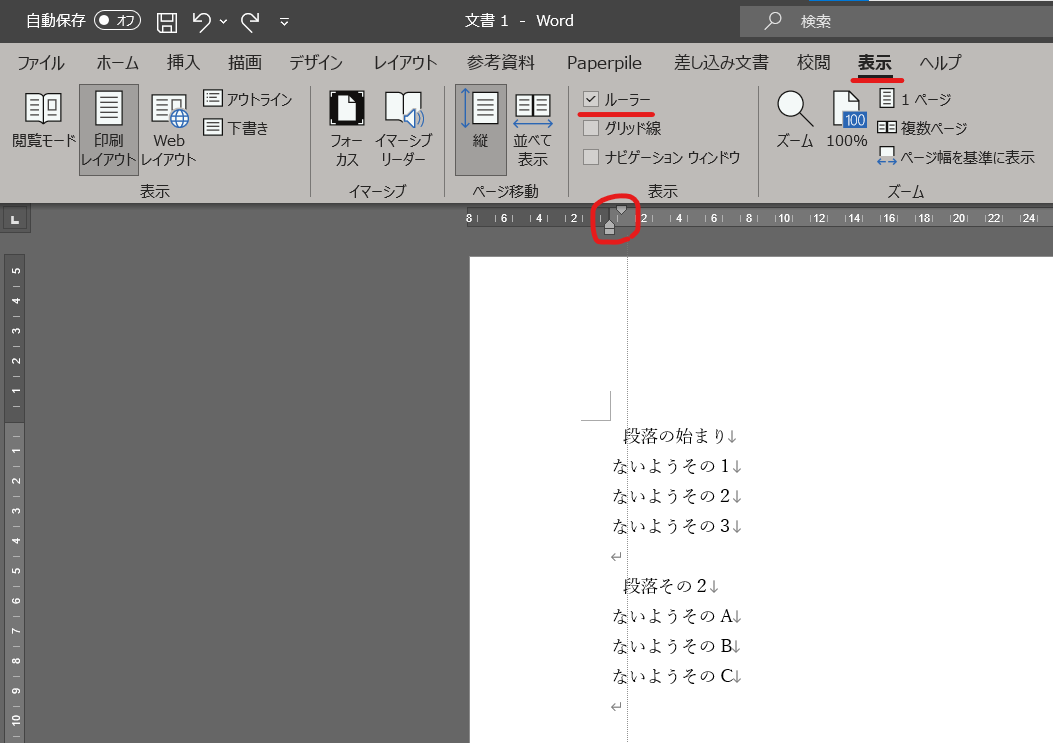Click the line ないようその 1
The height and width of the screenshot is (743, 1053).
click(x=676, y=466)
